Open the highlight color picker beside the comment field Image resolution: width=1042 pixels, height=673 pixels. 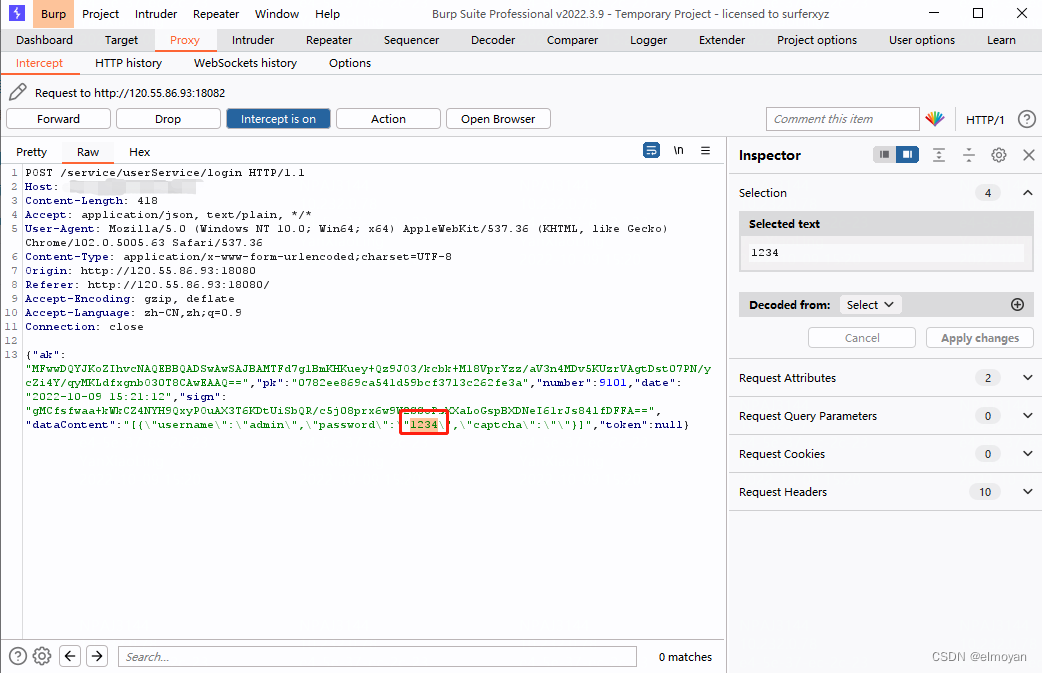pyautogui.click(x=935, y=118)
